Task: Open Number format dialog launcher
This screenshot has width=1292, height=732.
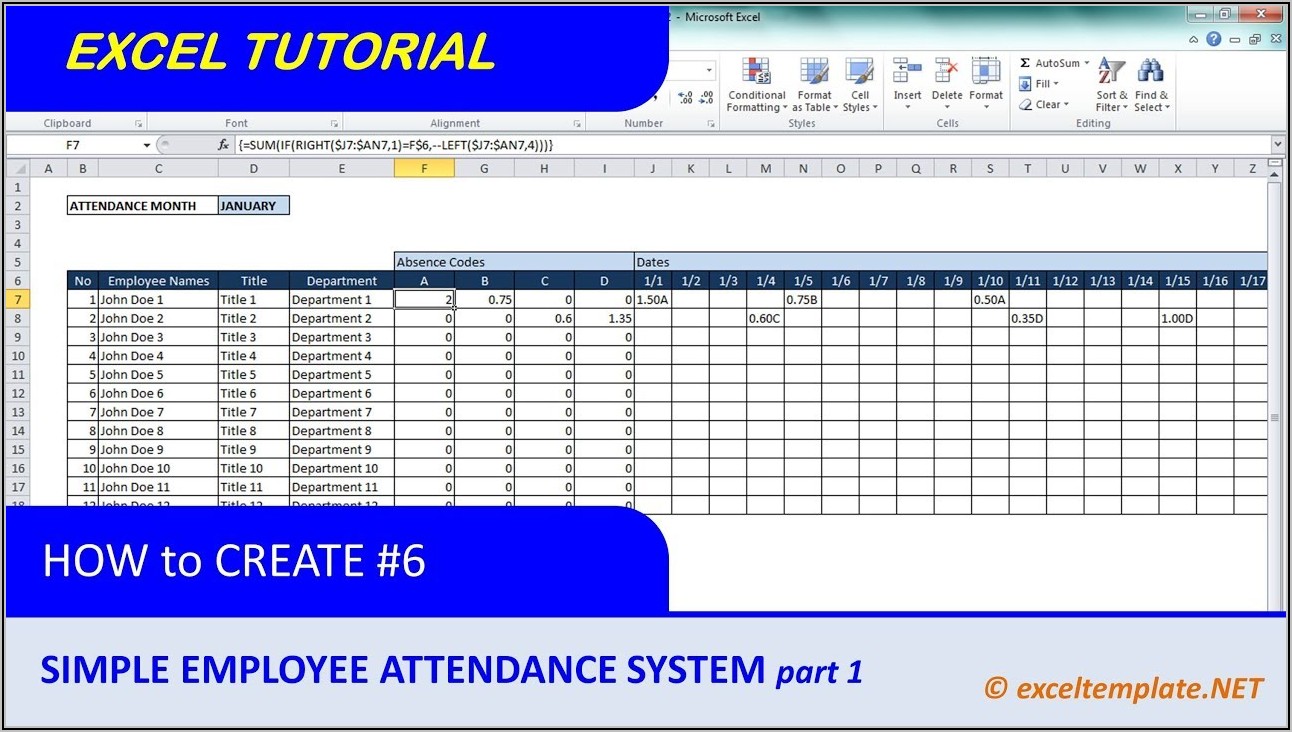Action: pos(711,124)
